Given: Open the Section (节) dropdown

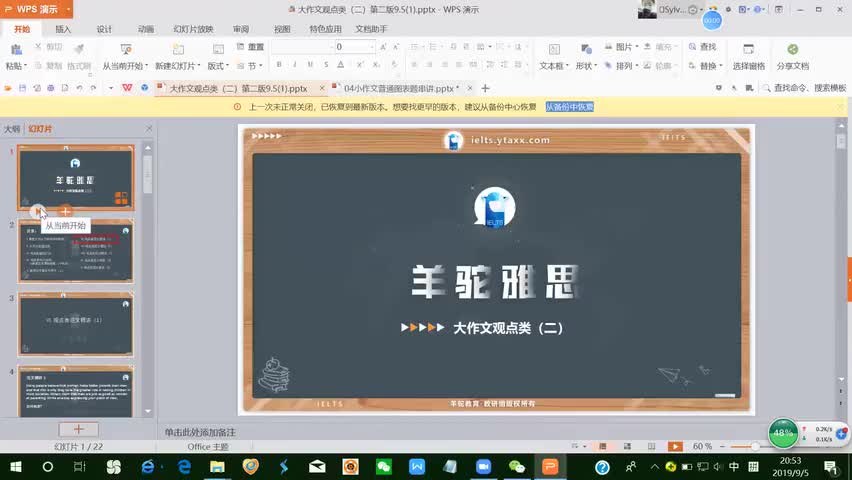Looking at the screenshot, I should tap(250, 66).
